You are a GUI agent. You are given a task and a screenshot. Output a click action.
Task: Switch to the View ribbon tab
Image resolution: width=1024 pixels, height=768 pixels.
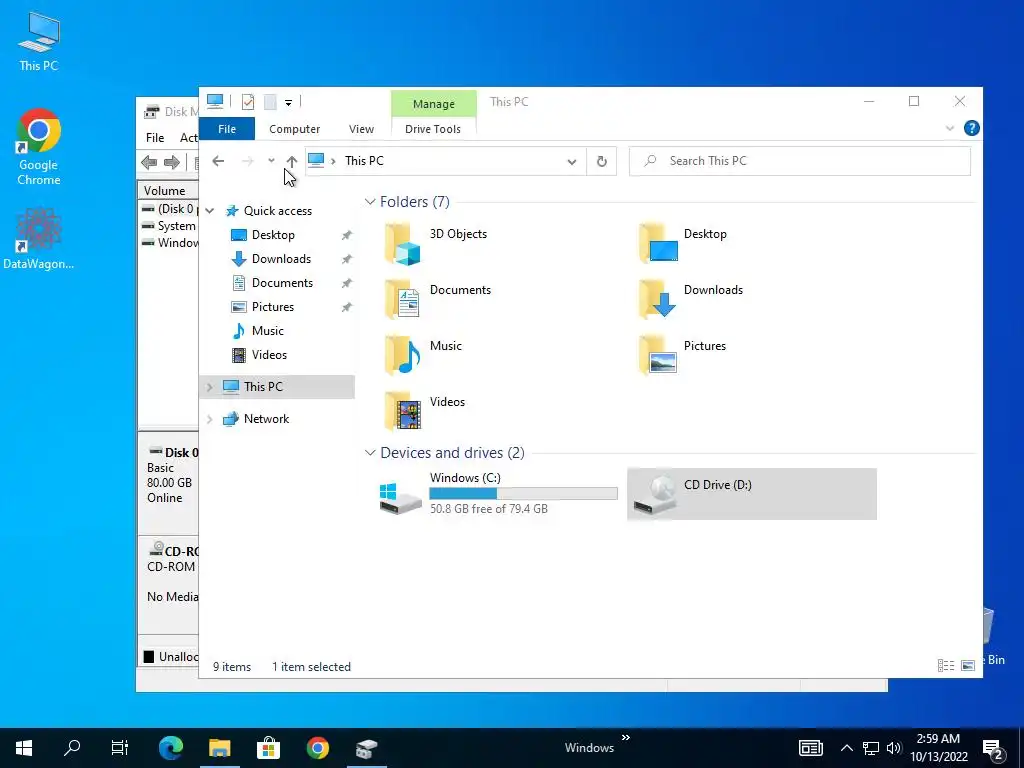361,129
